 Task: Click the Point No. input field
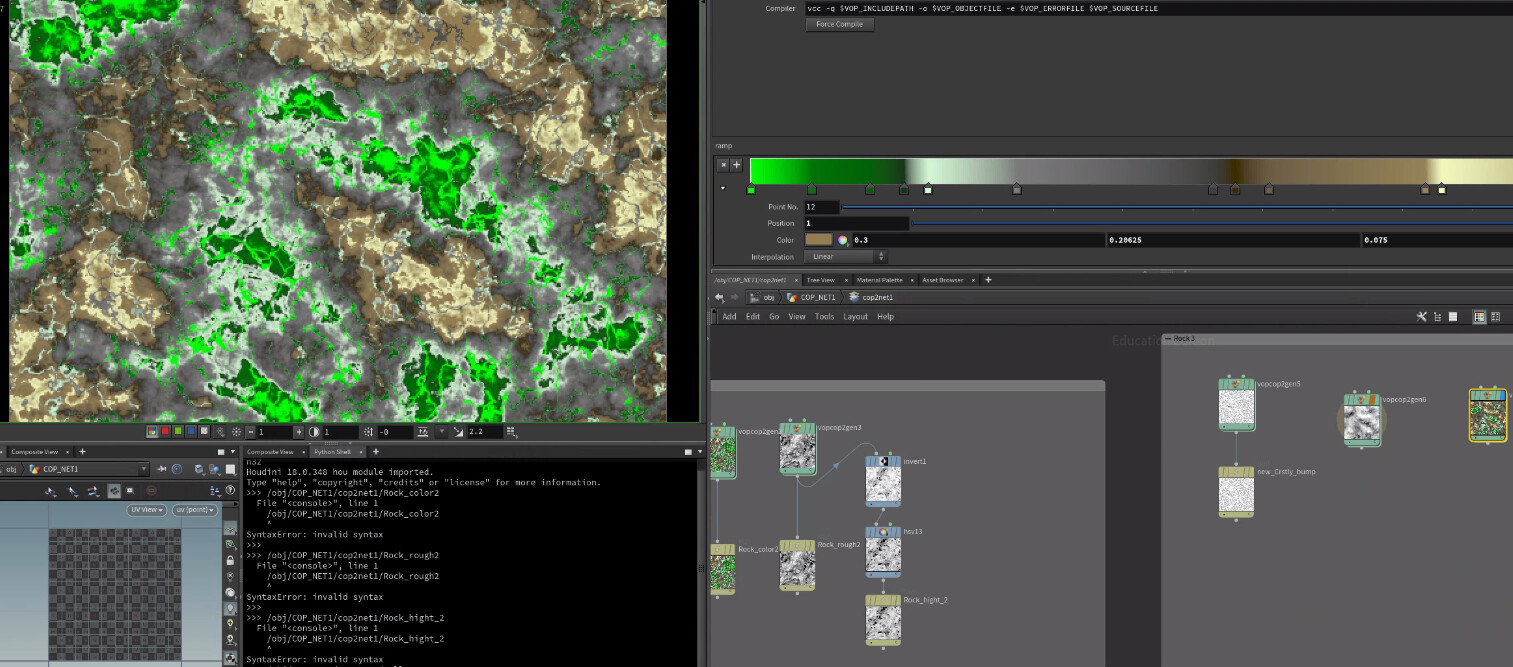pos(821,207)
